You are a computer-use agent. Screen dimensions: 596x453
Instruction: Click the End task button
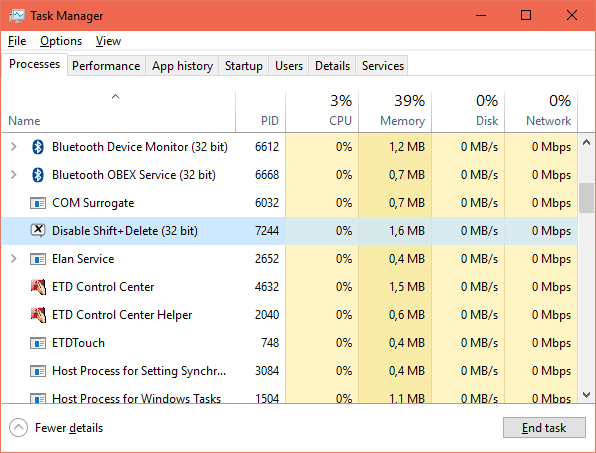[x=544, y=428]
